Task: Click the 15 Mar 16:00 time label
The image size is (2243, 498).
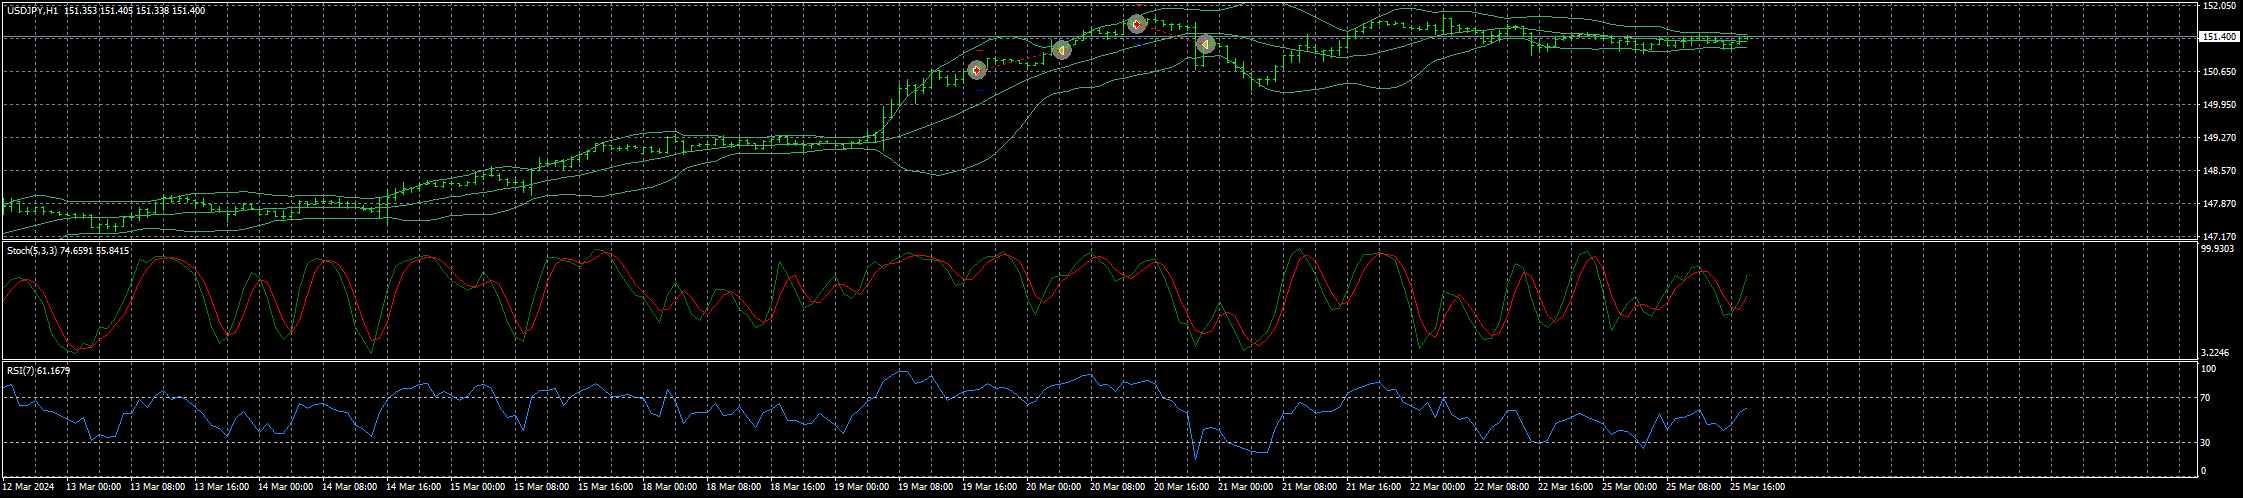Action: pyautogui.click(x=605, y=487)
